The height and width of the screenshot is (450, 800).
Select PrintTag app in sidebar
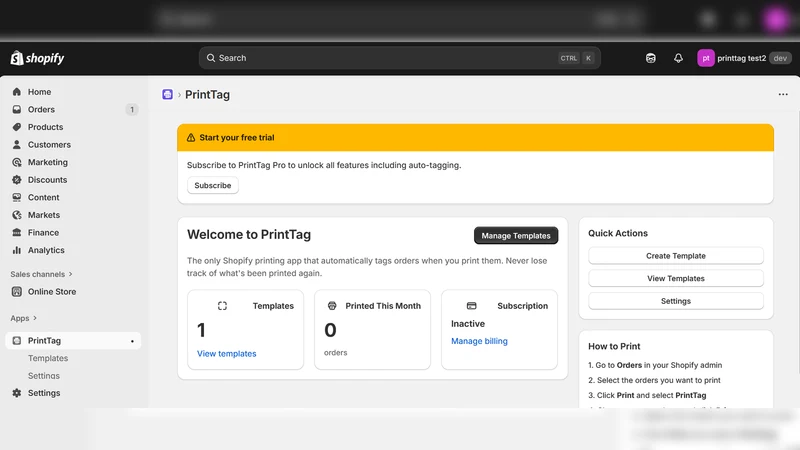click(x=73, y=340)
